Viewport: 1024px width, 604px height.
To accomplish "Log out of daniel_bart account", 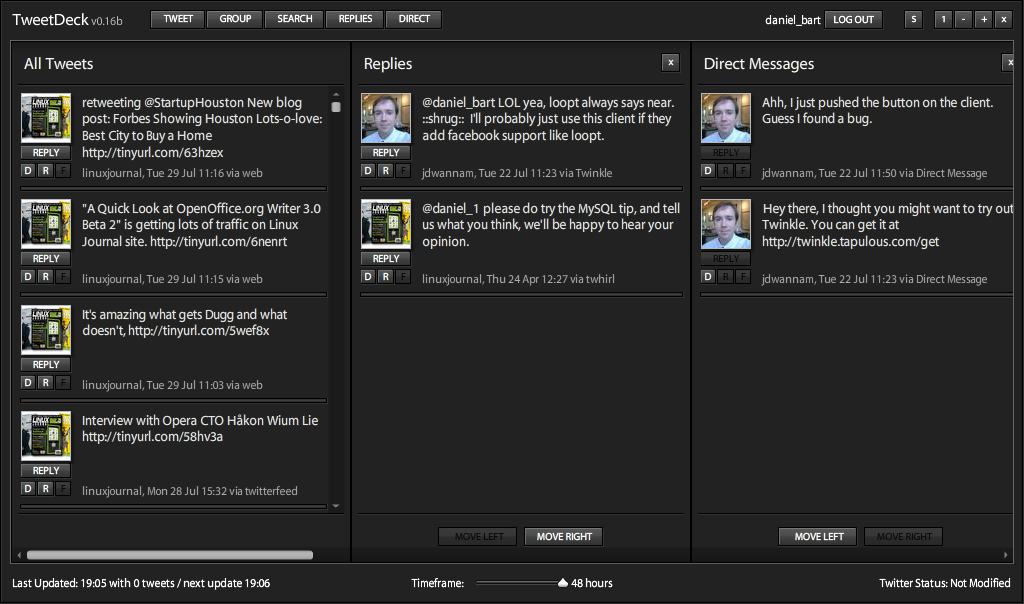I will click(854, 20).
